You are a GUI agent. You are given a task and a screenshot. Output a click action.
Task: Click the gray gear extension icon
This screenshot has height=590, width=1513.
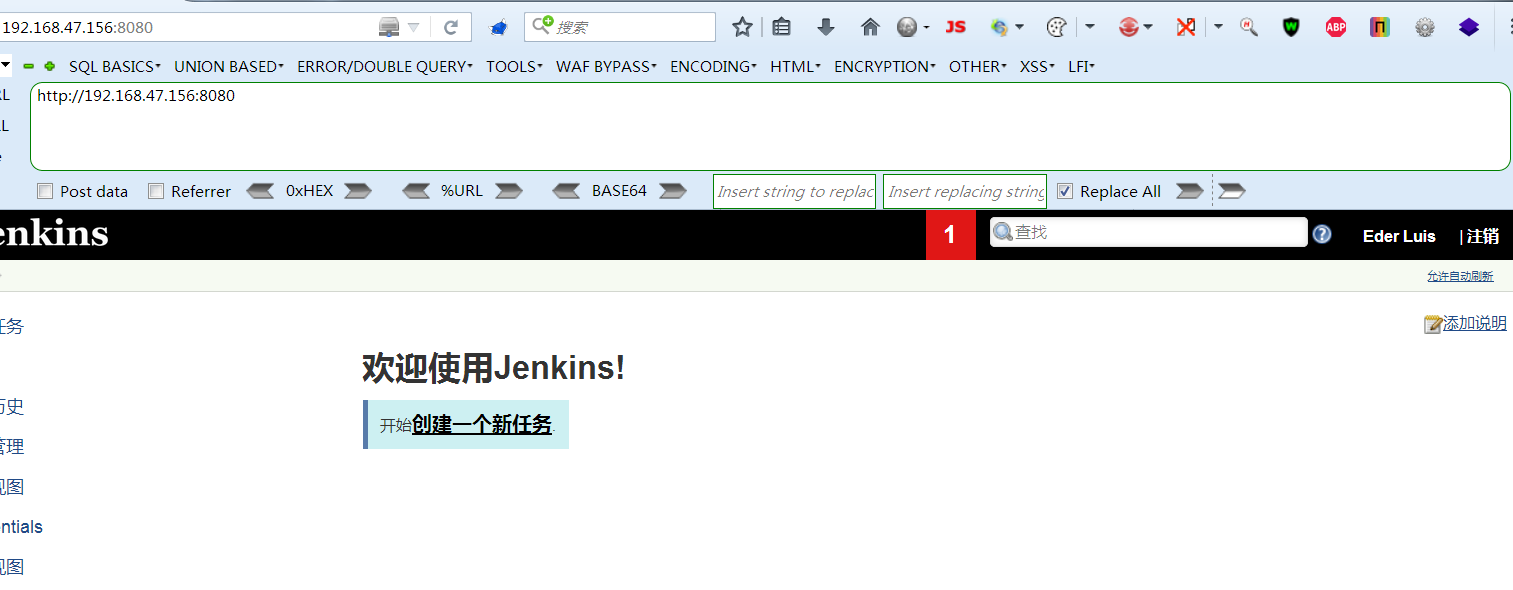click(1425, 28)
